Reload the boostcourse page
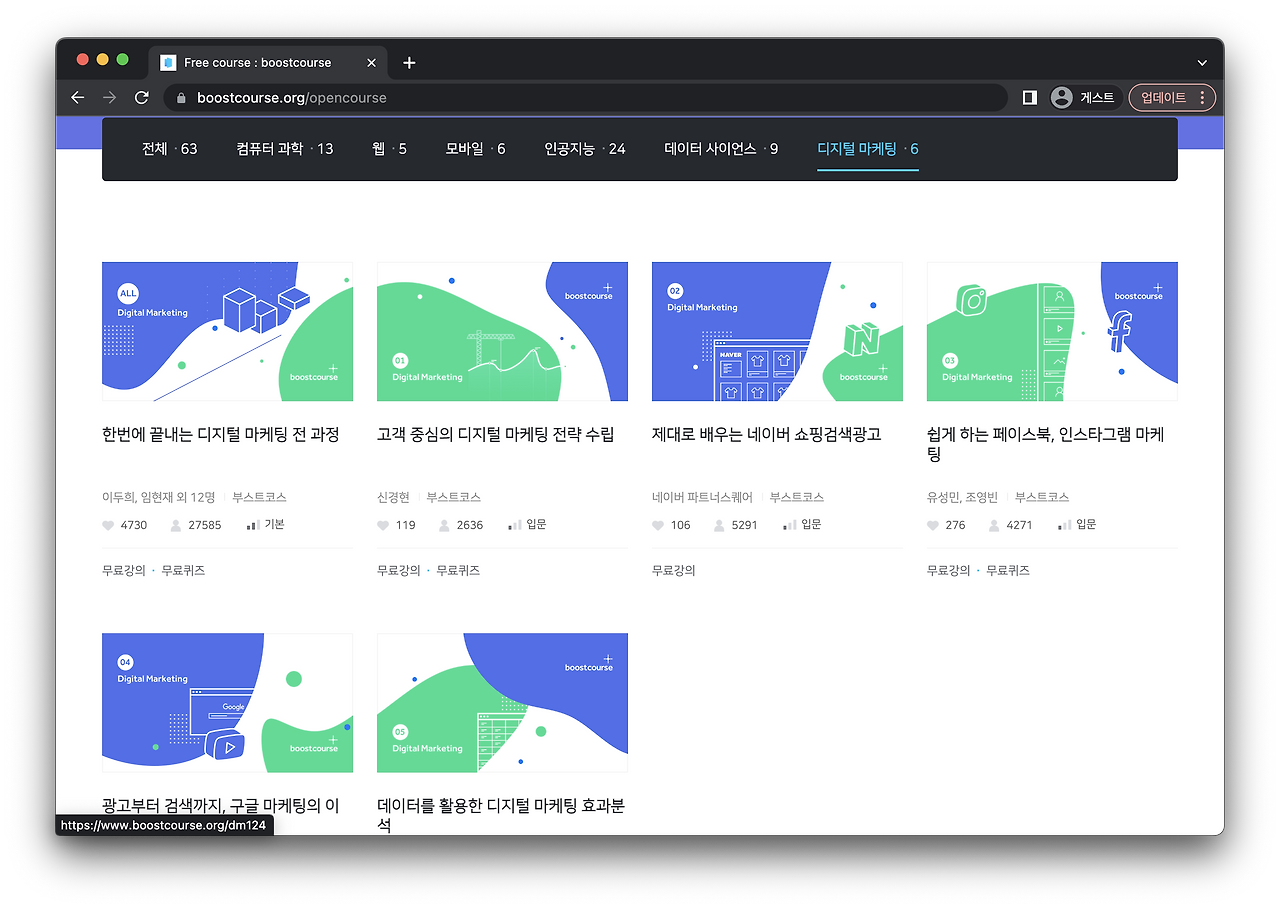This screenshot has height=909, width=1280. (x=141, y=97)
